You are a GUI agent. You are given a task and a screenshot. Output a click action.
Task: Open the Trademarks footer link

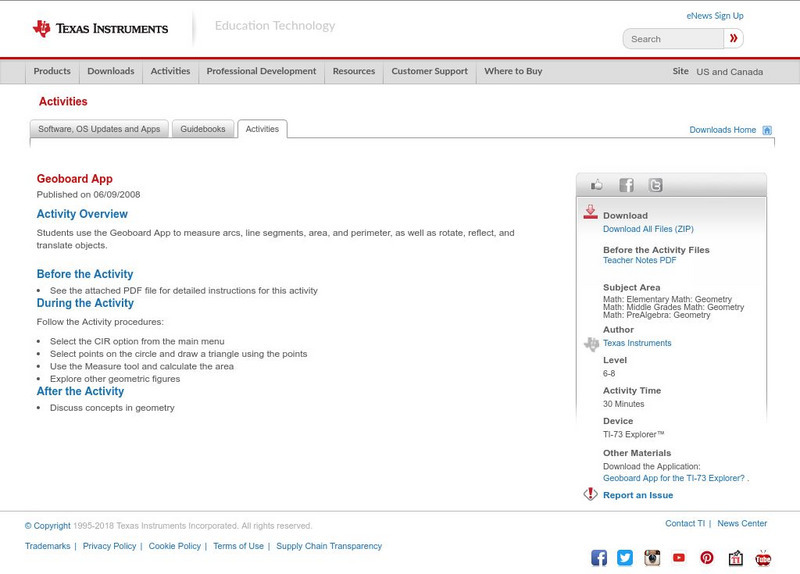(x=47, y=546)
